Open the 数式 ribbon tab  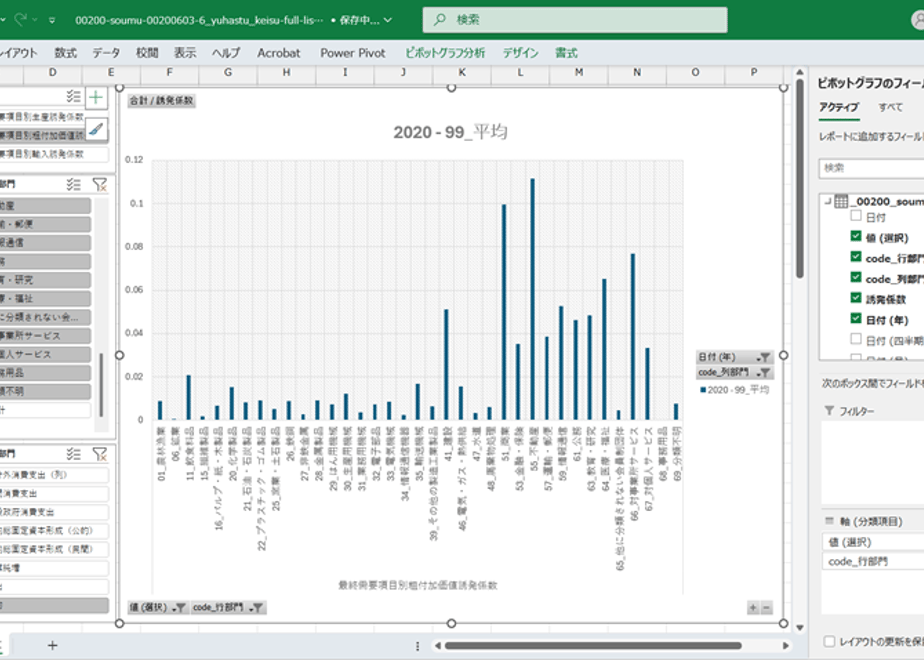coord(65,53)
